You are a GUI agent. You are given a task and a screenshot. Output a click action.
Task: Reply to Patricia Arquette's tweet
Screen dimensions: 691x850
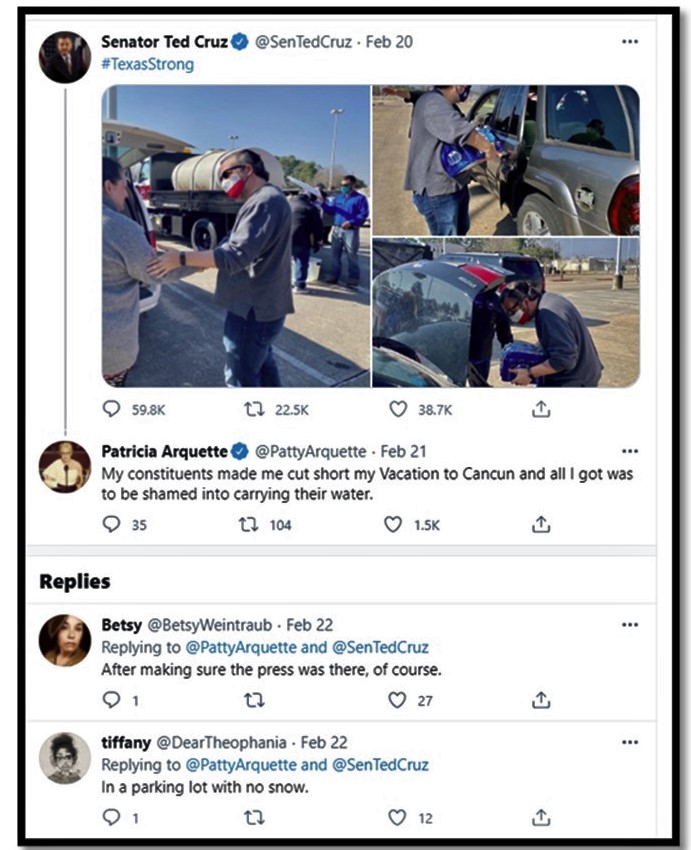coord(111,524)
